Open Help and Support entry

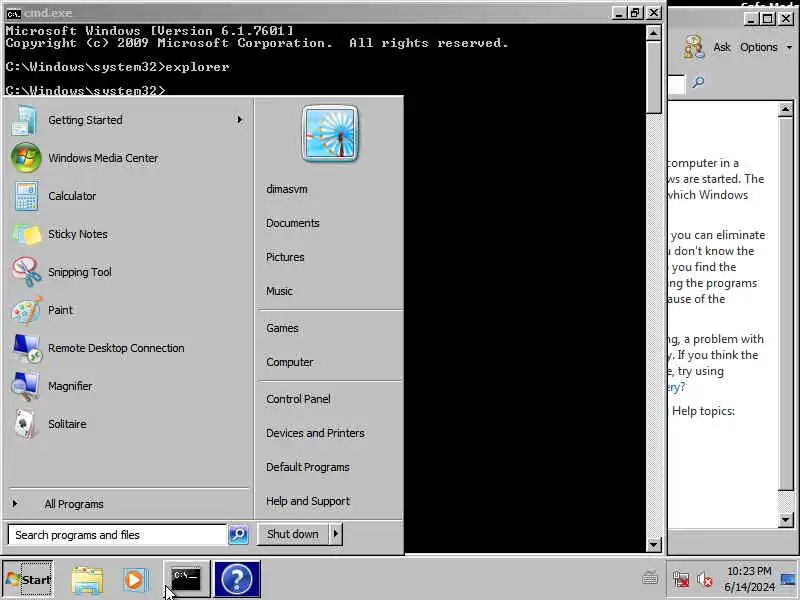308,502
